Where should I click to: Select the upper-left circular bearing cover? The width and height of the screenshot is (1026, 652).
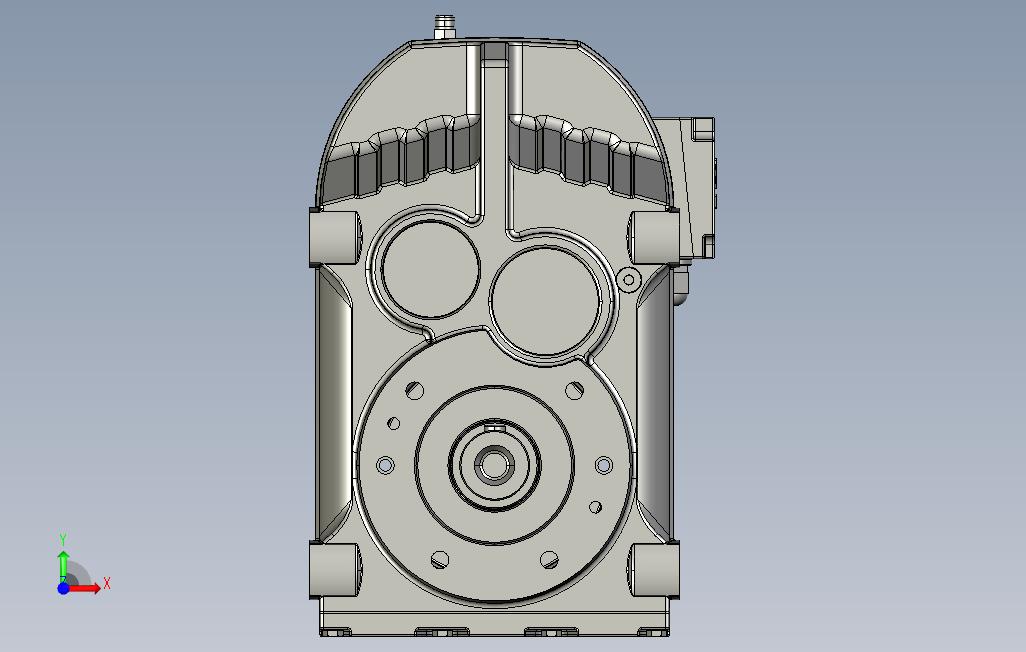click(x=431, y=270)
